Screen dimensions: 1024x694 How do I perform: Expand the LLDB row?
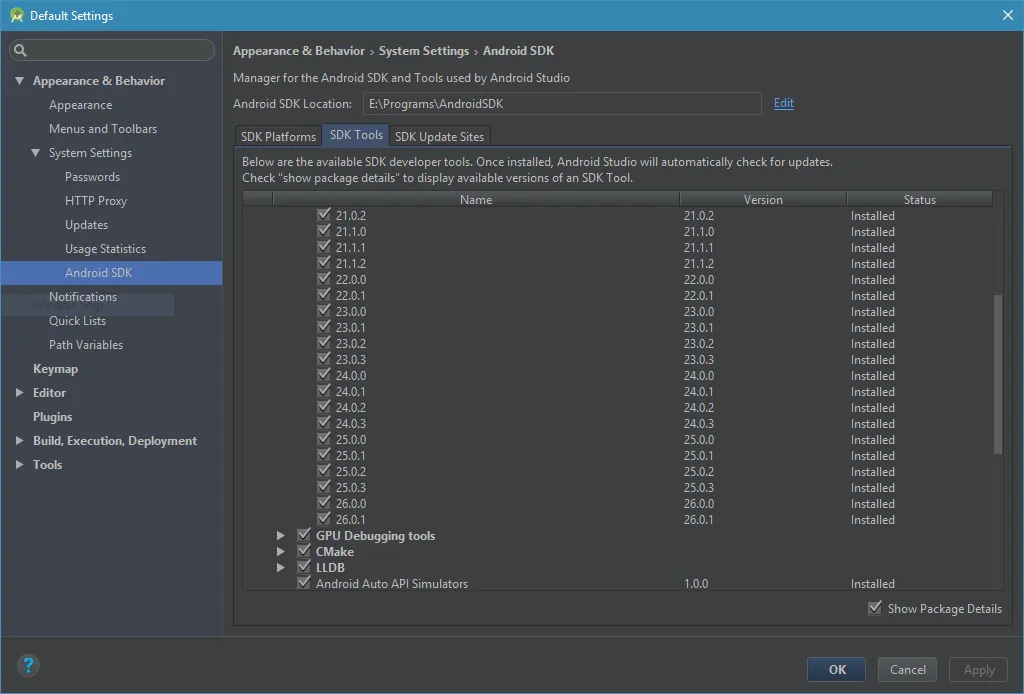tap(280, 567)
